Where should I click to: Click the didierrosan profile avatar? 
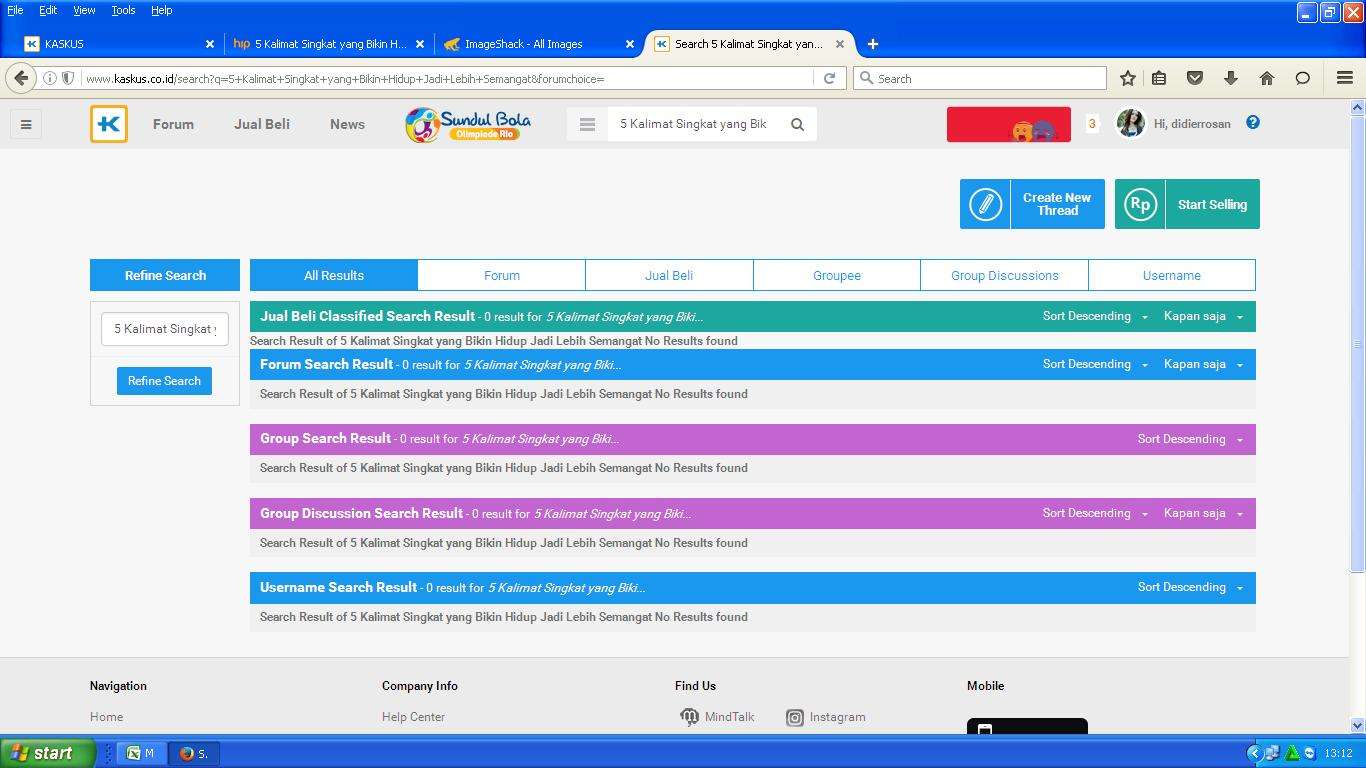point(1130,123)
